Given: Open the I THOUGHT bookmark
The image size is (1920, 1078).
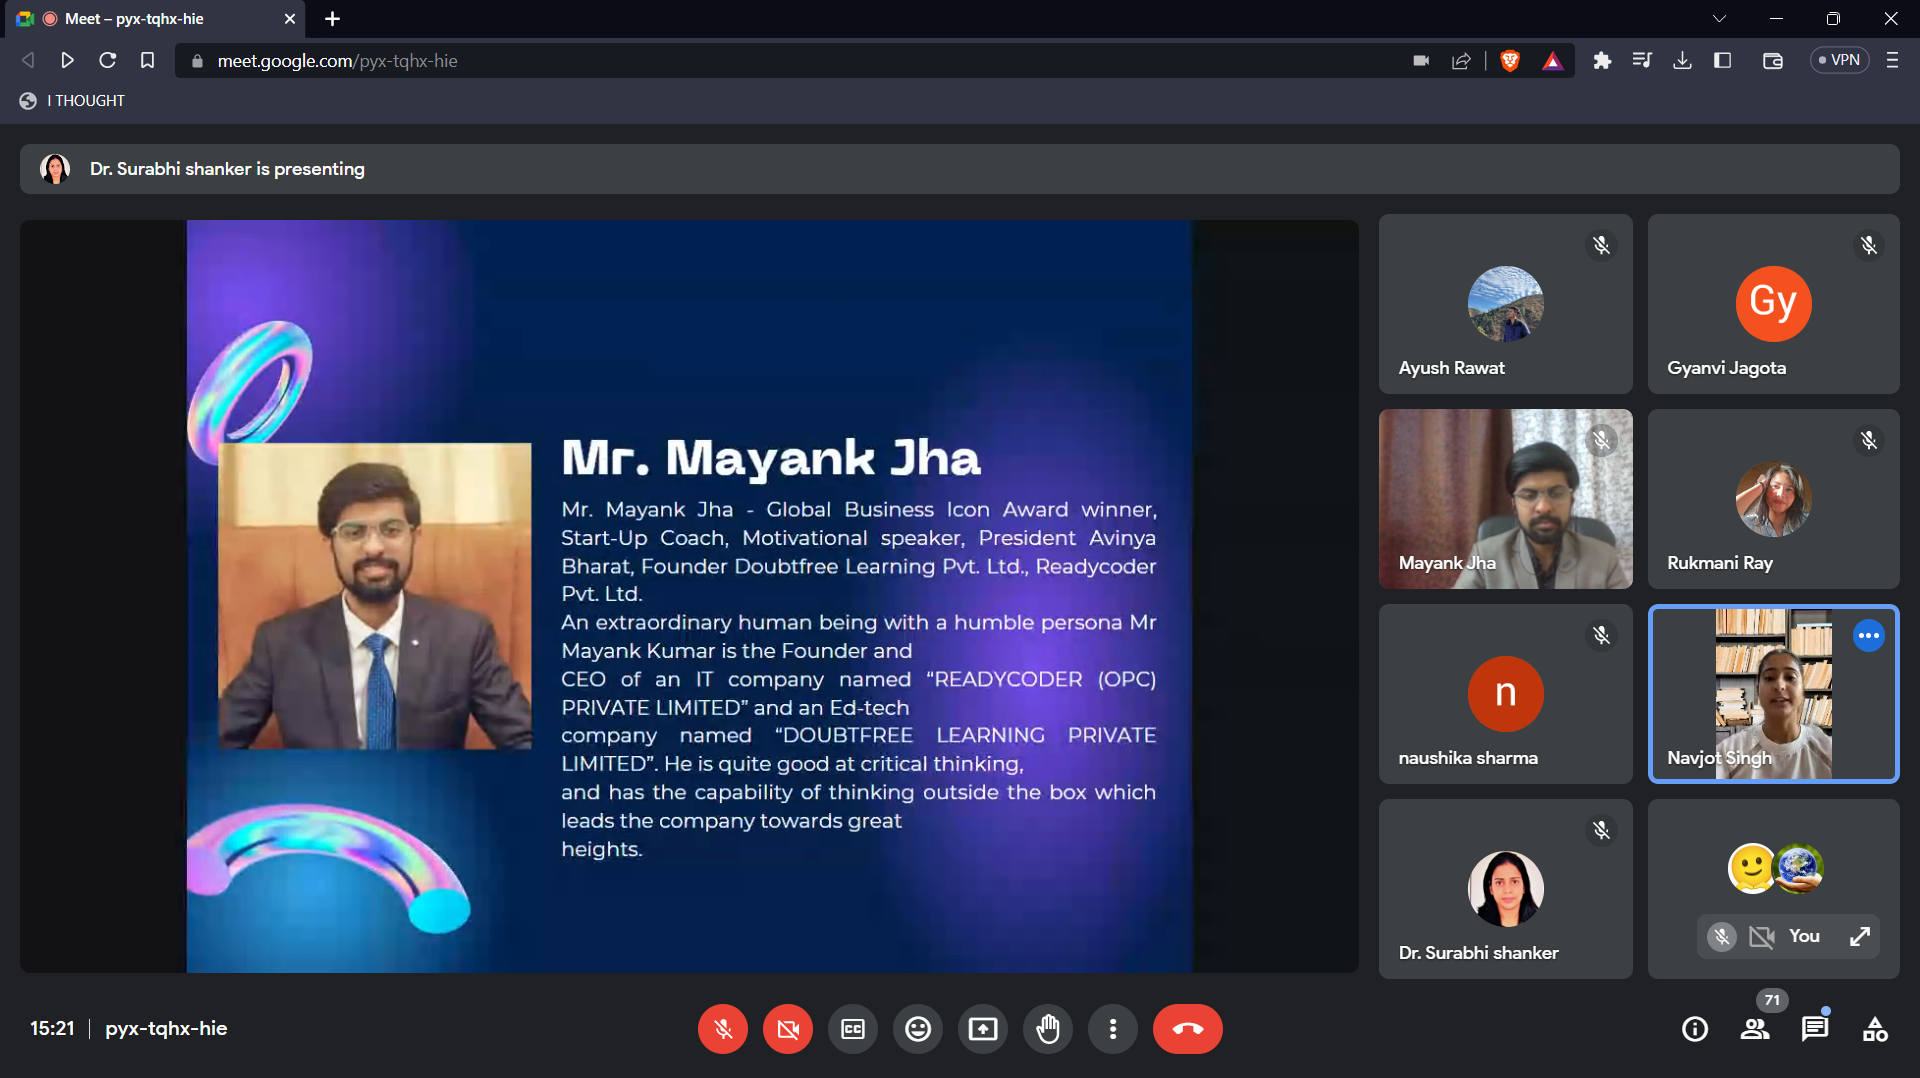Looking at the screenshot, I should pos(72,101).
